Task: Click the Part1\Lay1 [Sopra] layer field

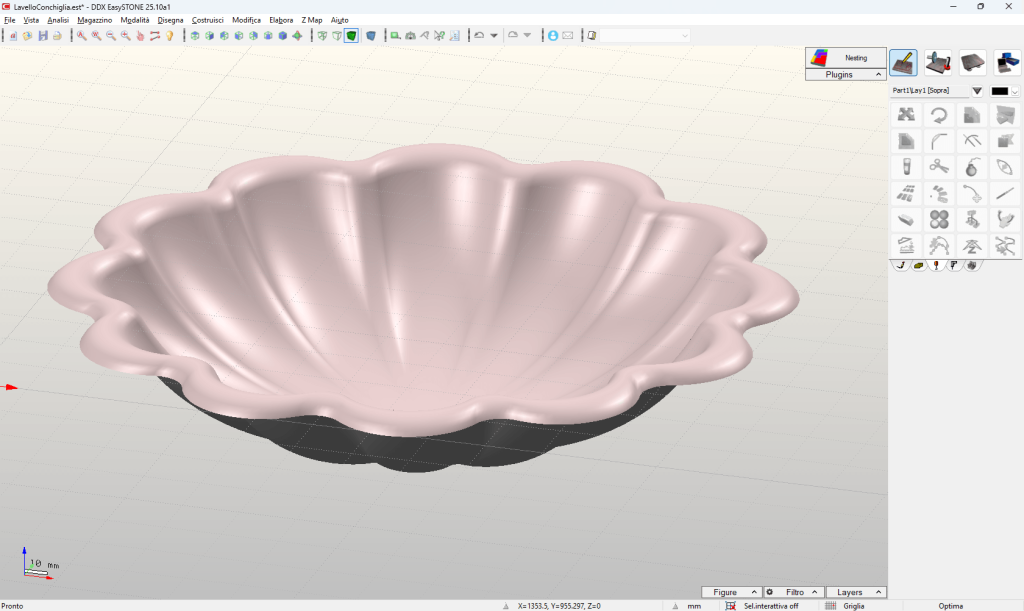Action: tap(930, 91)
